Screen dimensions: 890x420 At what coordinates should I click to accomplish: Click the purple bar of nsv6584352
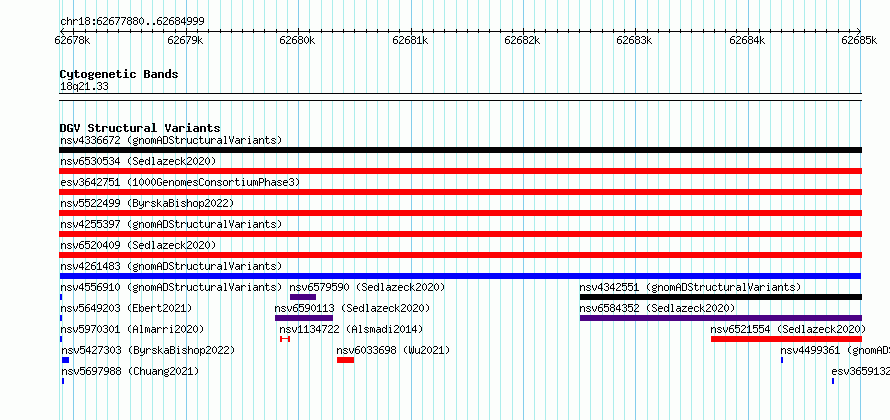point(721,318)
